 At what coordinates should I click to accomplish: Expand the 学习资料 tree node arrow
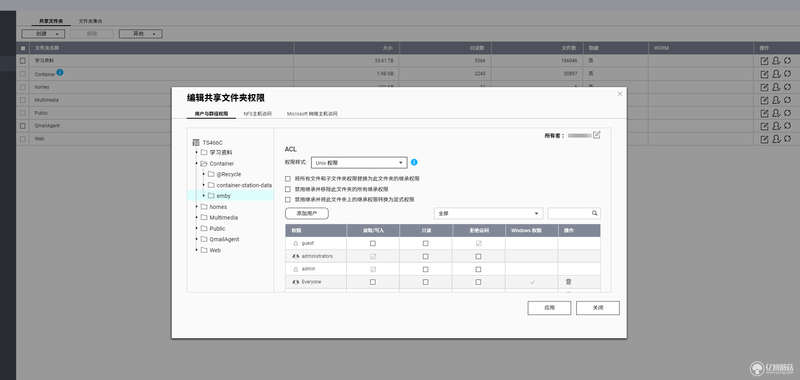coord(196,153)
